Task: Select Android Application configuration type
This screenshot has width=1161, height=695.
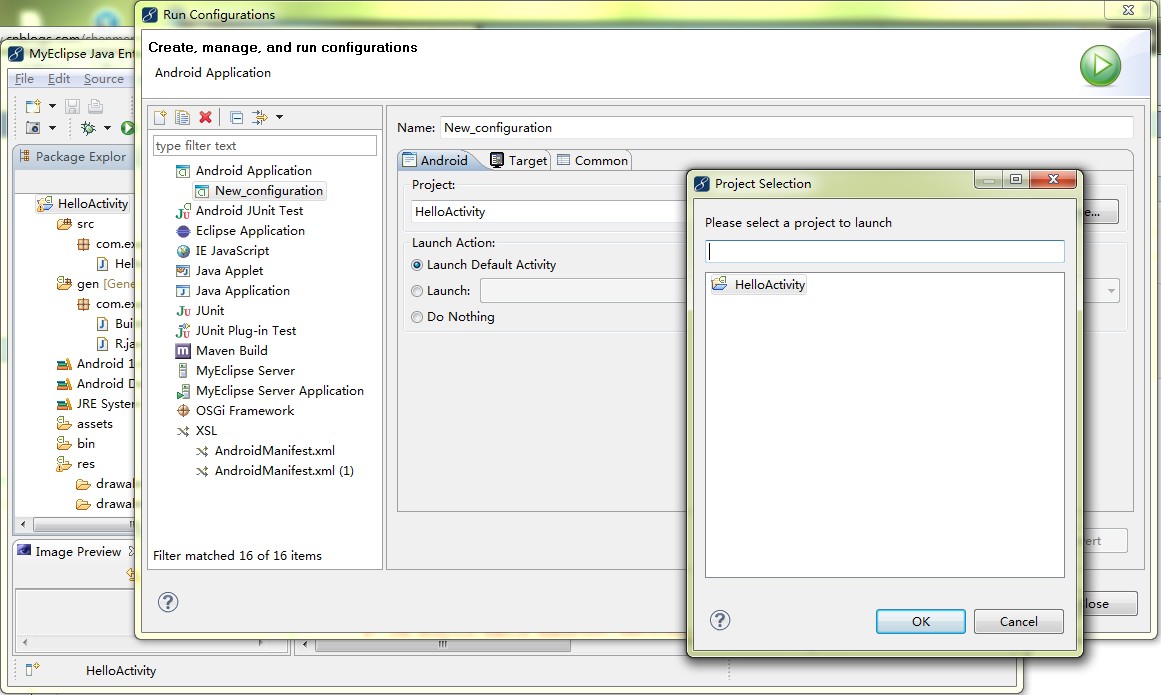Action: (253, 170)
